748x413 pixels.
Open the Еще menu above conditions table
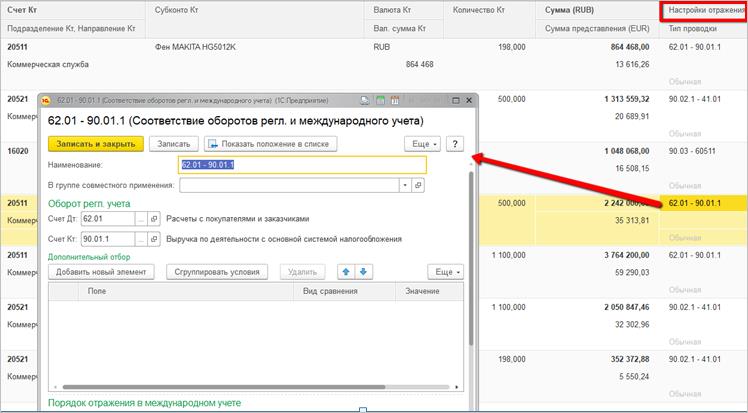pyautogui.click(x=446, y=272)
